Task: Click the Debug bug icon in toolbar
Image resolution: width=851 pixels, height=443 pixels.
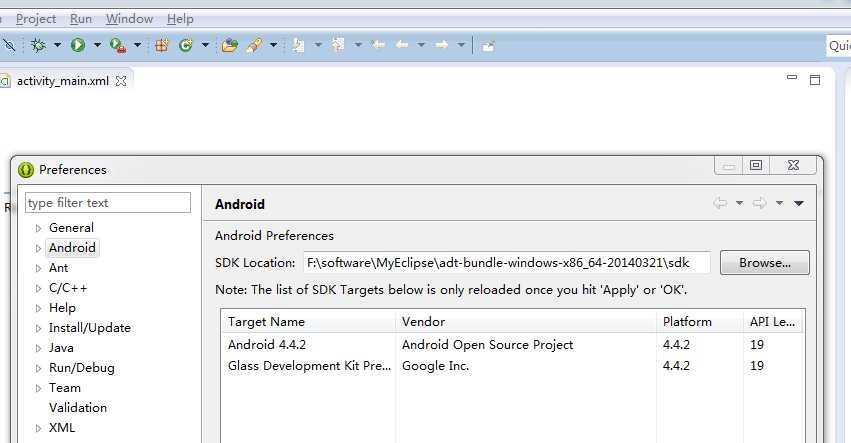Action: pyautogui.click(x=39, y=45)
